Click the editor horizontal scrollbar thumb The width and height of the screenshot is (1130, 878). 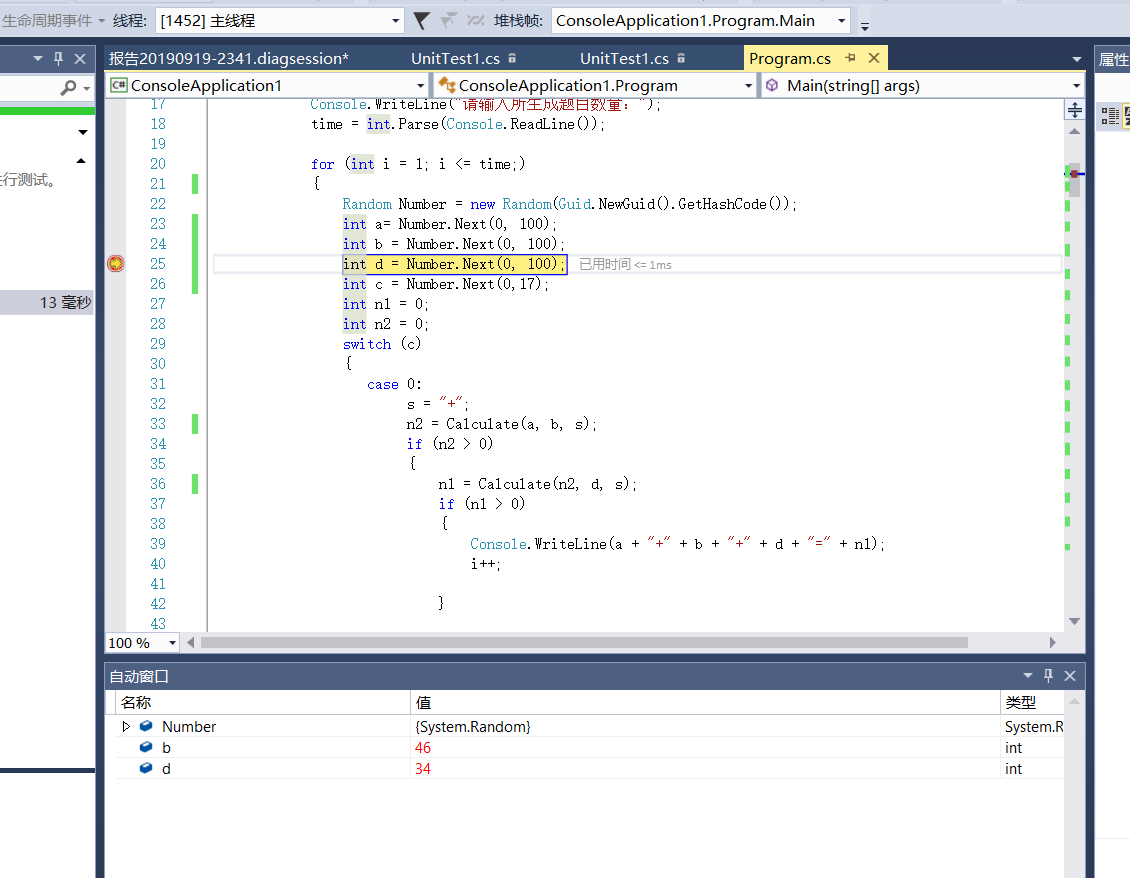pos(584,642)
